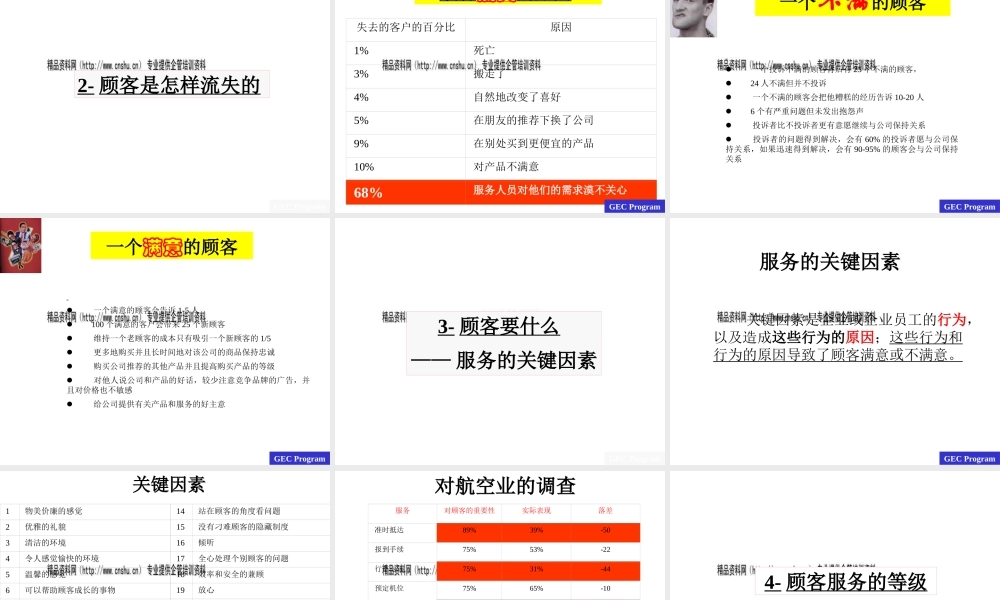Select row '可以帮助顾客成长的事物'
The image size is (1000, 600).
point(70,590)
